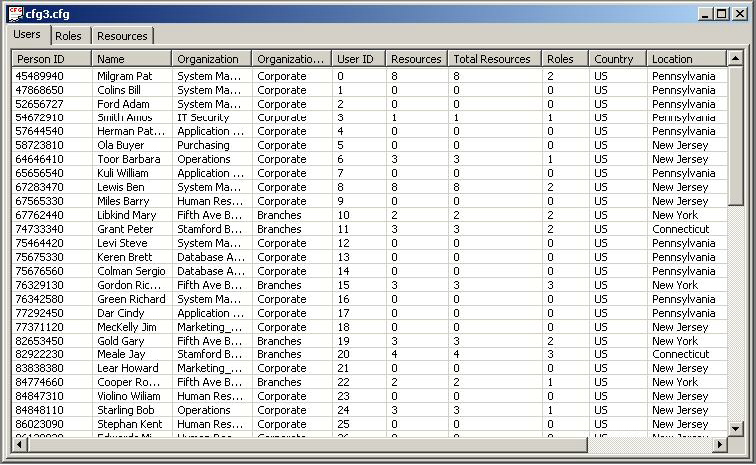756x465 pixels.
Task: Select the Libkind Mary user row
Action: pos(369,215)
